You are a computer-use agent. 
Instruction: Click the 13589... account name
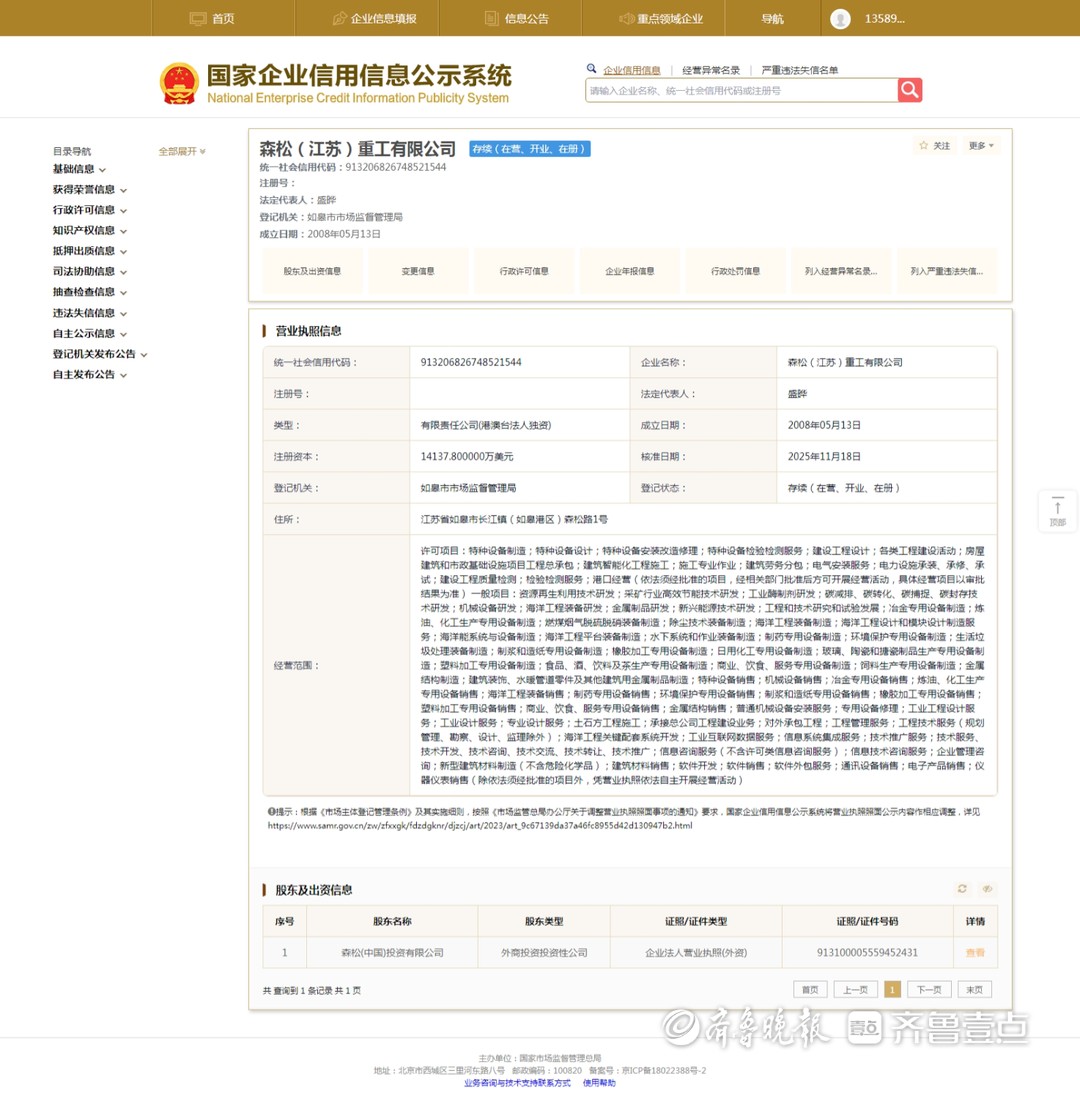[x=885, y=19]
